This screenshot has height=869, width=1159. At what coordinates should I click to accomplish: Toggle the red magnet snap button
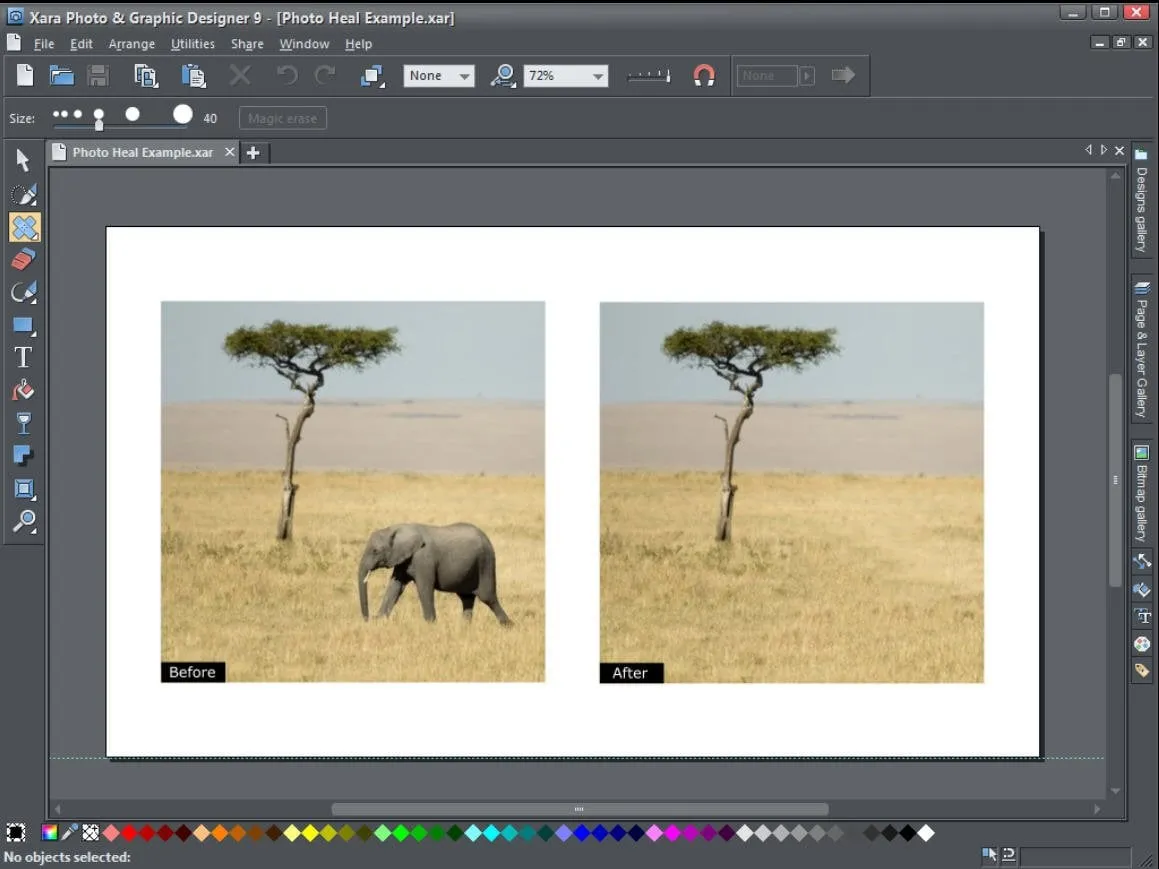point(704,76)
